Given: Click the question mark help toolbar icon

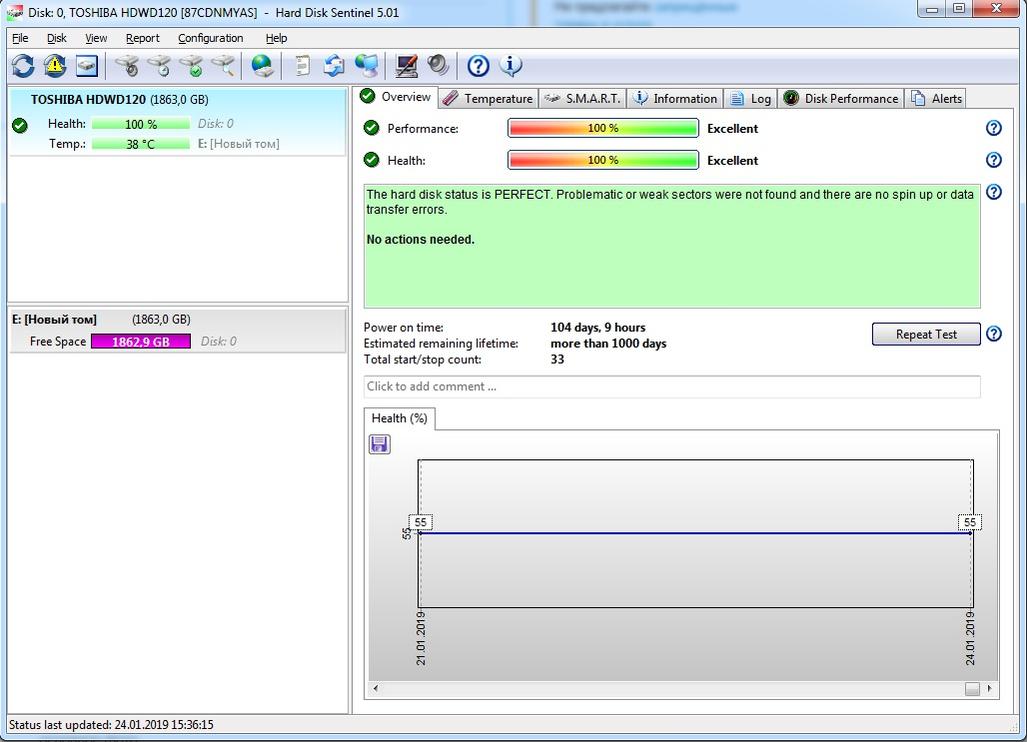Looking at the screenshot, I should coord(478,65).
